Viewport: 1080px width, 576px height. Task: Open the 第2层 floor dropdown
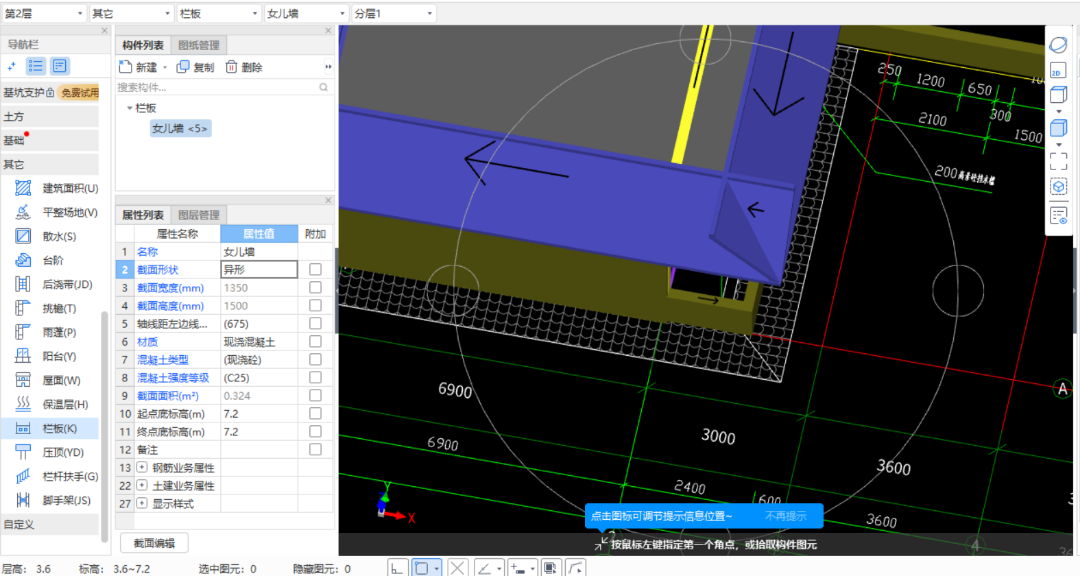click(43, 13)
